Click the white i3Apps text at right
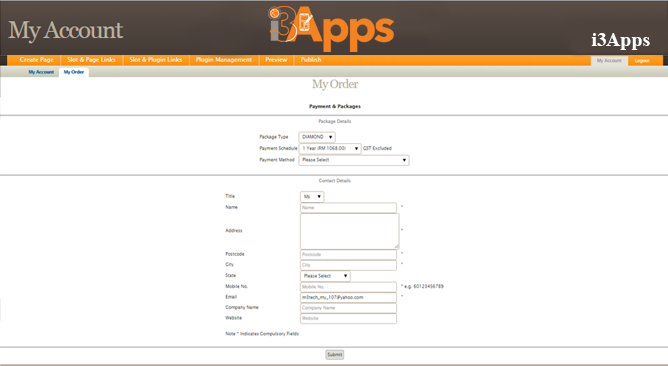 [x=620, y=40]
